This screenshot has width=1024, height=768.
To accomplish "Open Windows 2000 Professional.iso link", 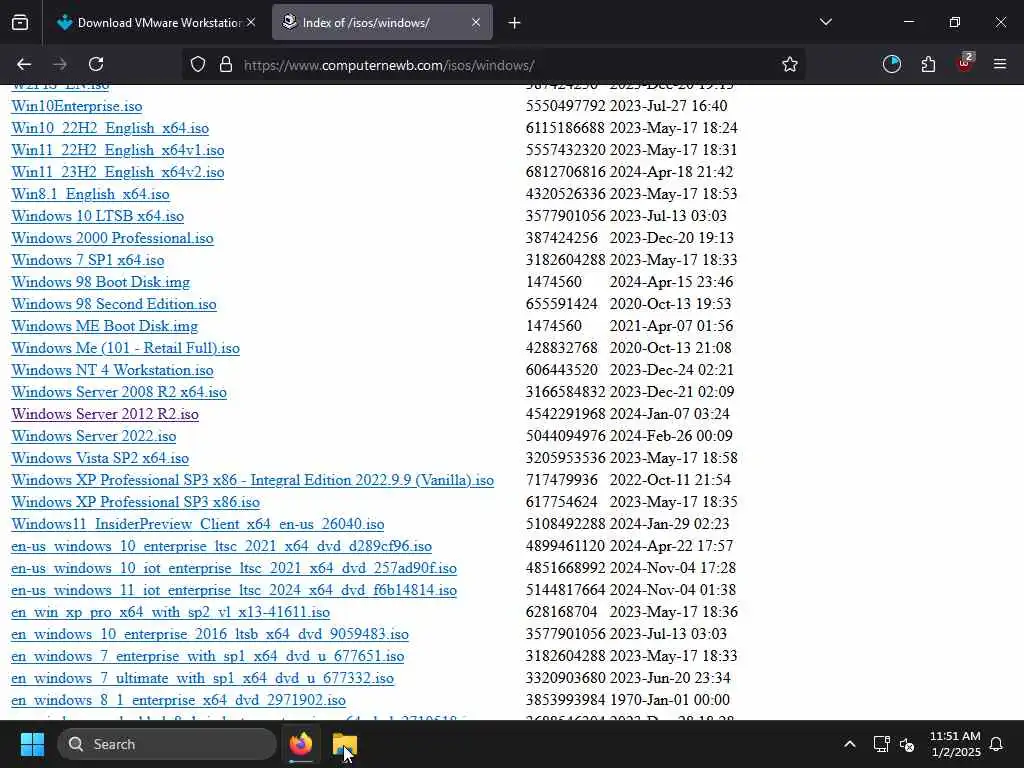I will (112, 238).
